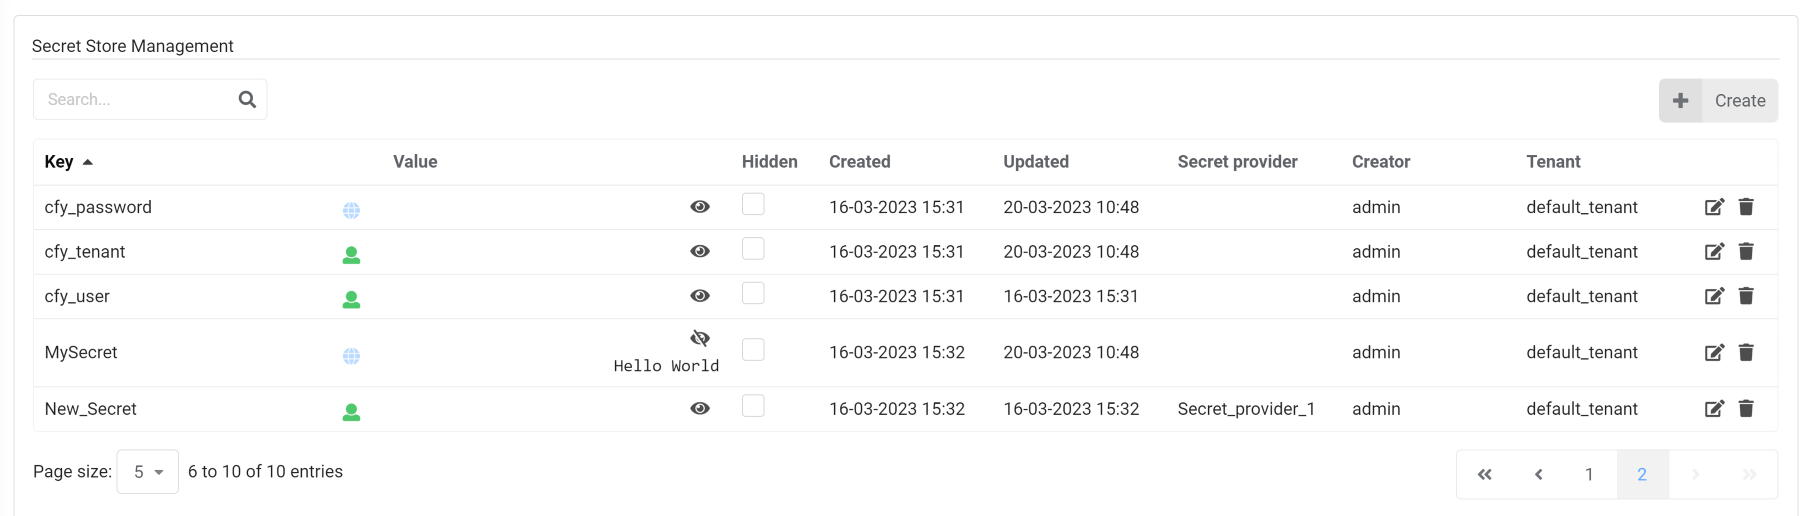Toggle Hidden checkbox for New_Secret
1811x516 pixels.
[x=753, y=405]
